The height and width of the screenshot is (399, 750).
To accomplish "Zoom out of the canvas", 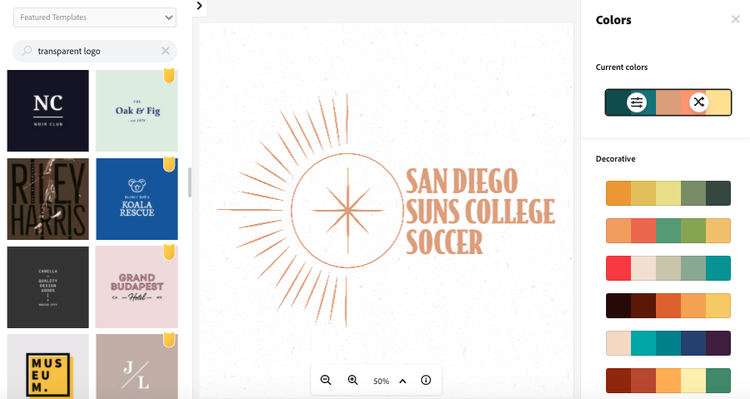I will point(326,380).
